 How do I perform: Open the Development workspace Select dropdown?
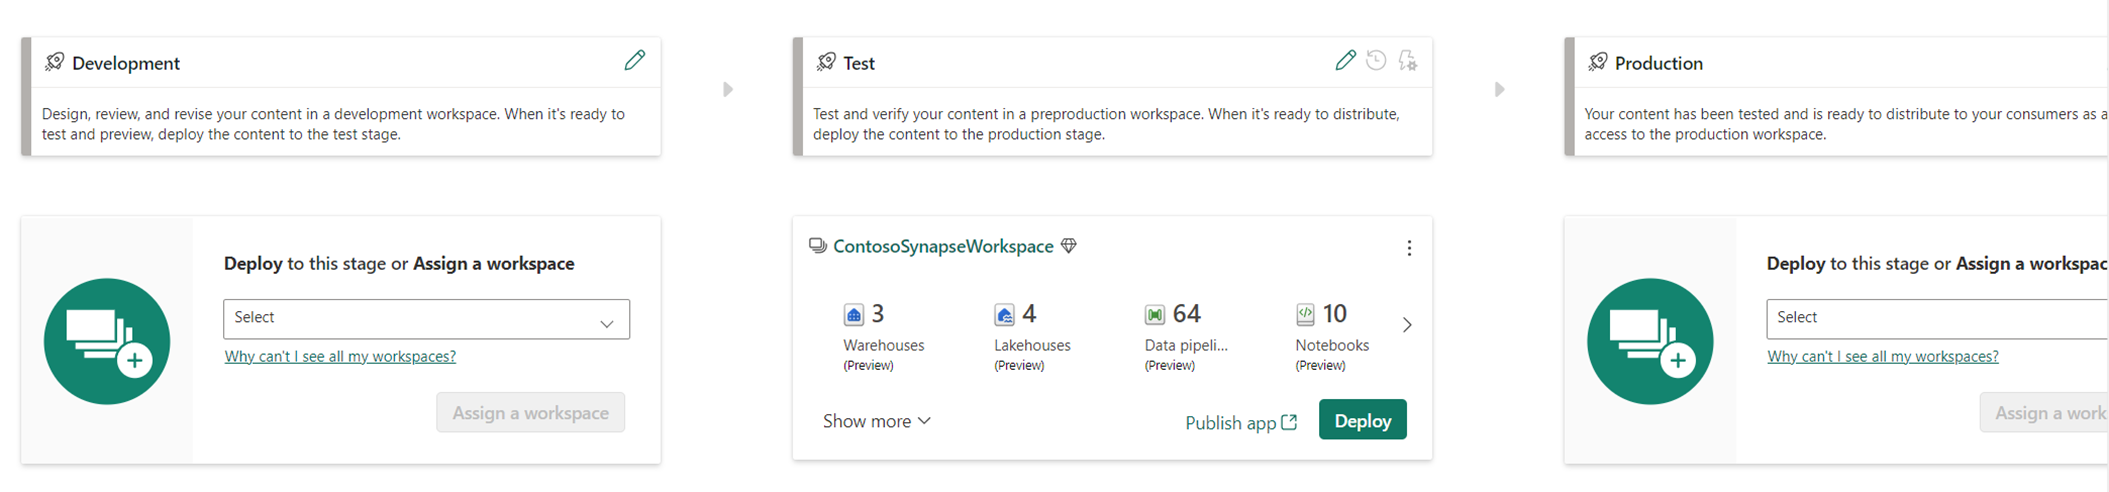[x=426, y=319]
